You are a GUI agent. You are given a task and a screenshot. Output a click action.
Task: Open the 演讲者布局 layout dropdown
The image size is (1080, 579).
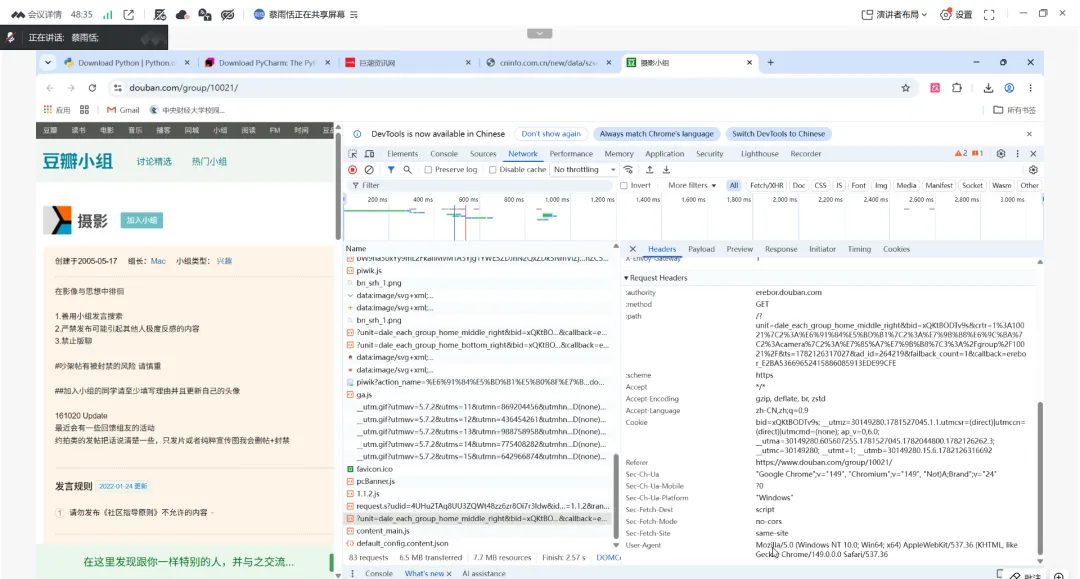894,14
